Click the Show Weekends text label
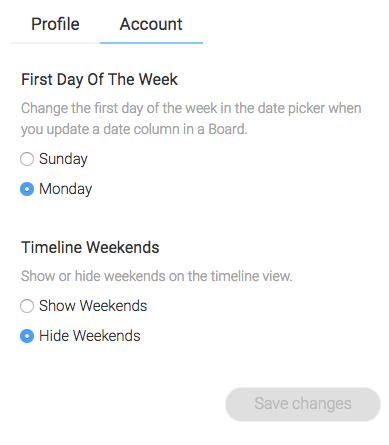Viewport: 389px width, 445px height. [93, 306]
